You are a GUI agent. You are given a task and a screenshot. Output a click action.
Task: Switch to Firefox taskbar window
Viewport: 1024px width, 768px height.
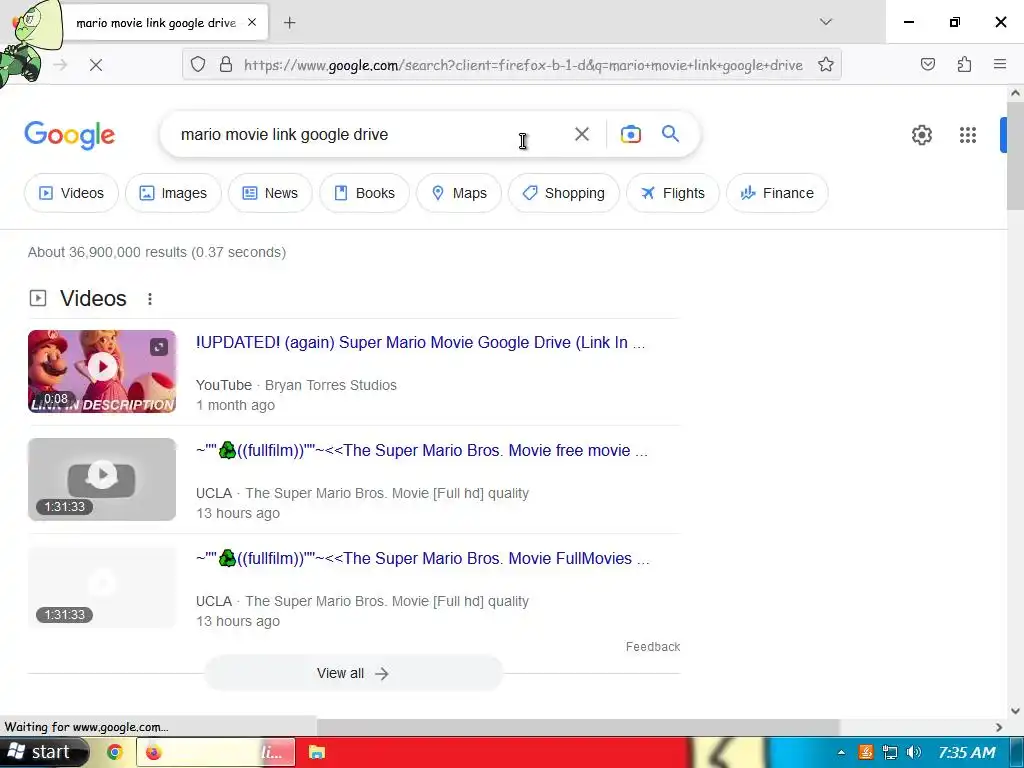(216, 752)
